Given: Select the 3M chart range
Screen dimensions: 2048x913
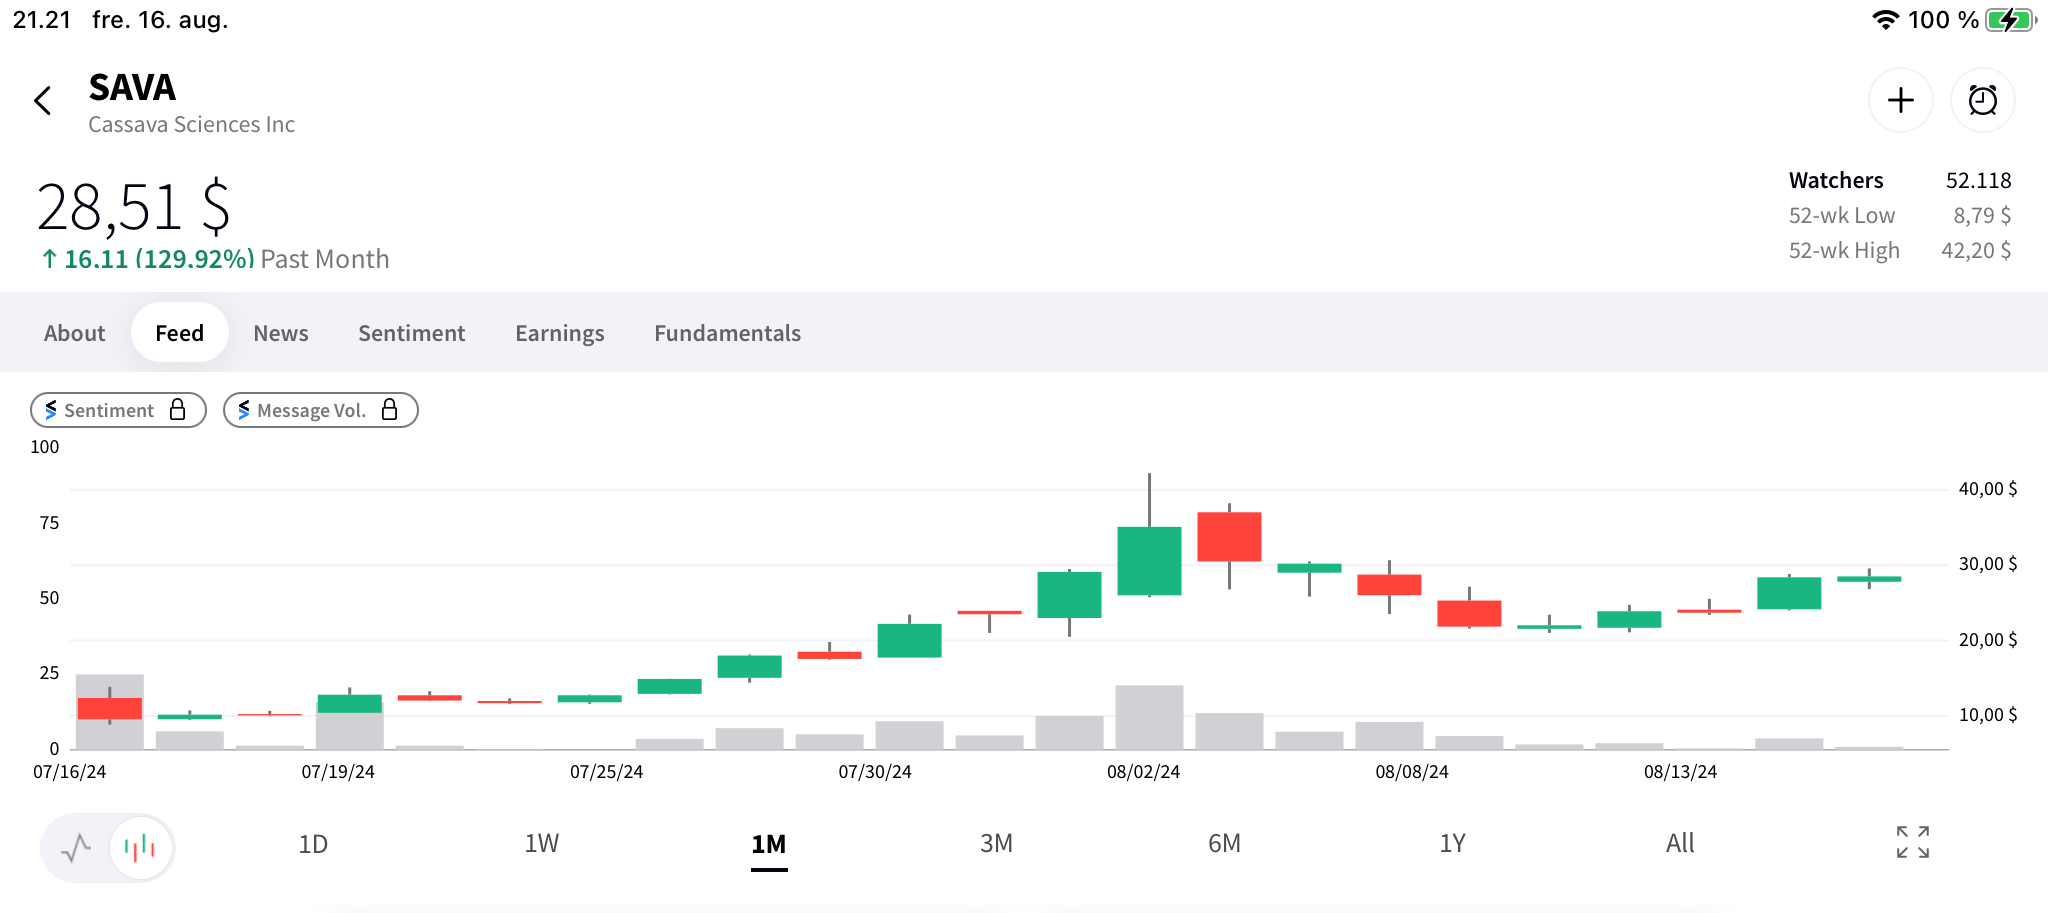Looking at the screenshot, I should [996, 844].
